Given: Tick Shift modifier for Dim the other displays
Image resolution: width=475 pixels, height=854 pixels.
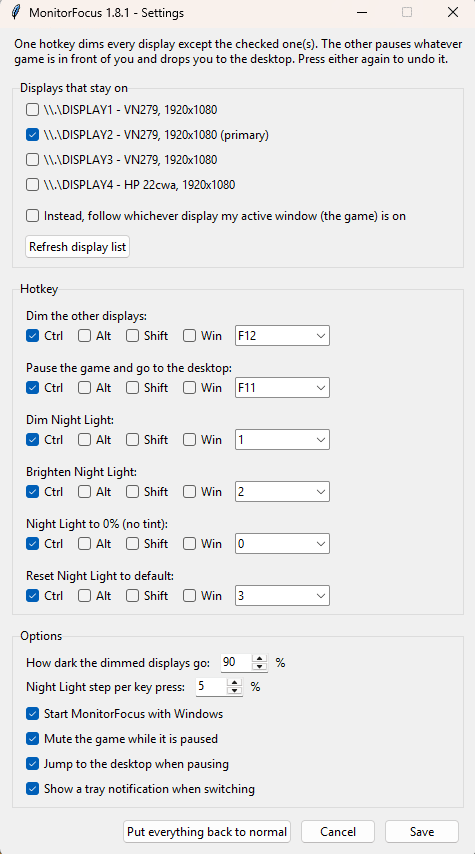Looking at the screenshot, I should click(x=132, y=336).
